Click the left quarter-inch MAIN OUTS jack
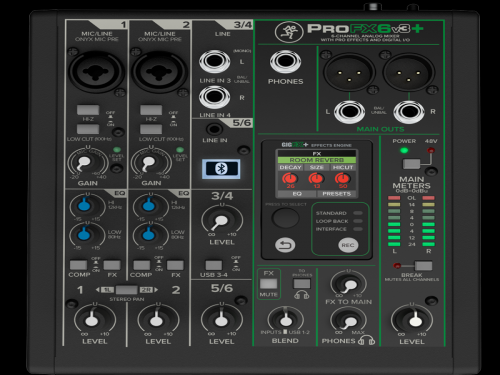This screenshot has height=375, width=500. coord(349,112)
